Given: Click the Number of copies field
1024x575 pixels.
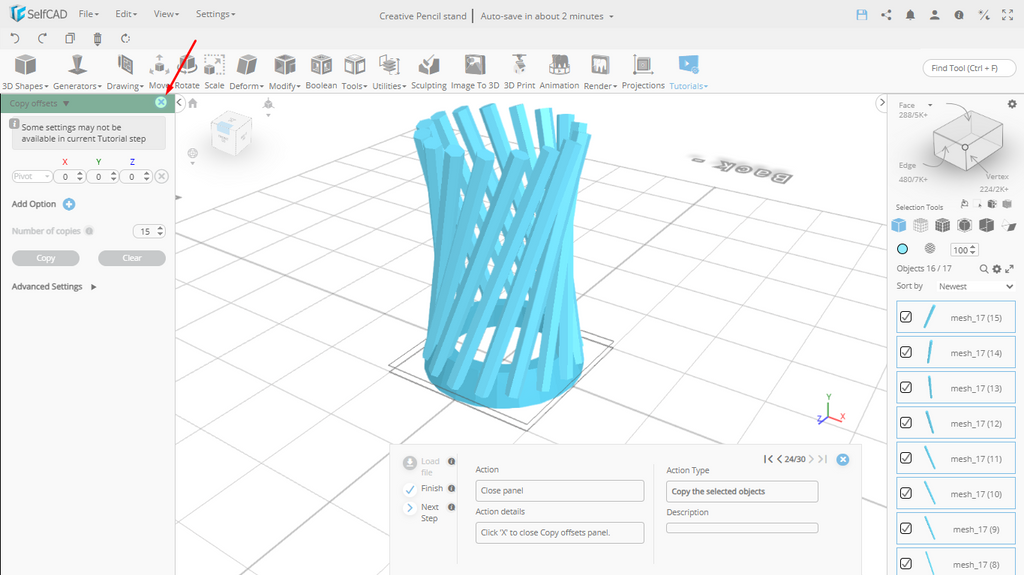Looking at the screenshot, I should pyautogui.click(x=149, y=231).
